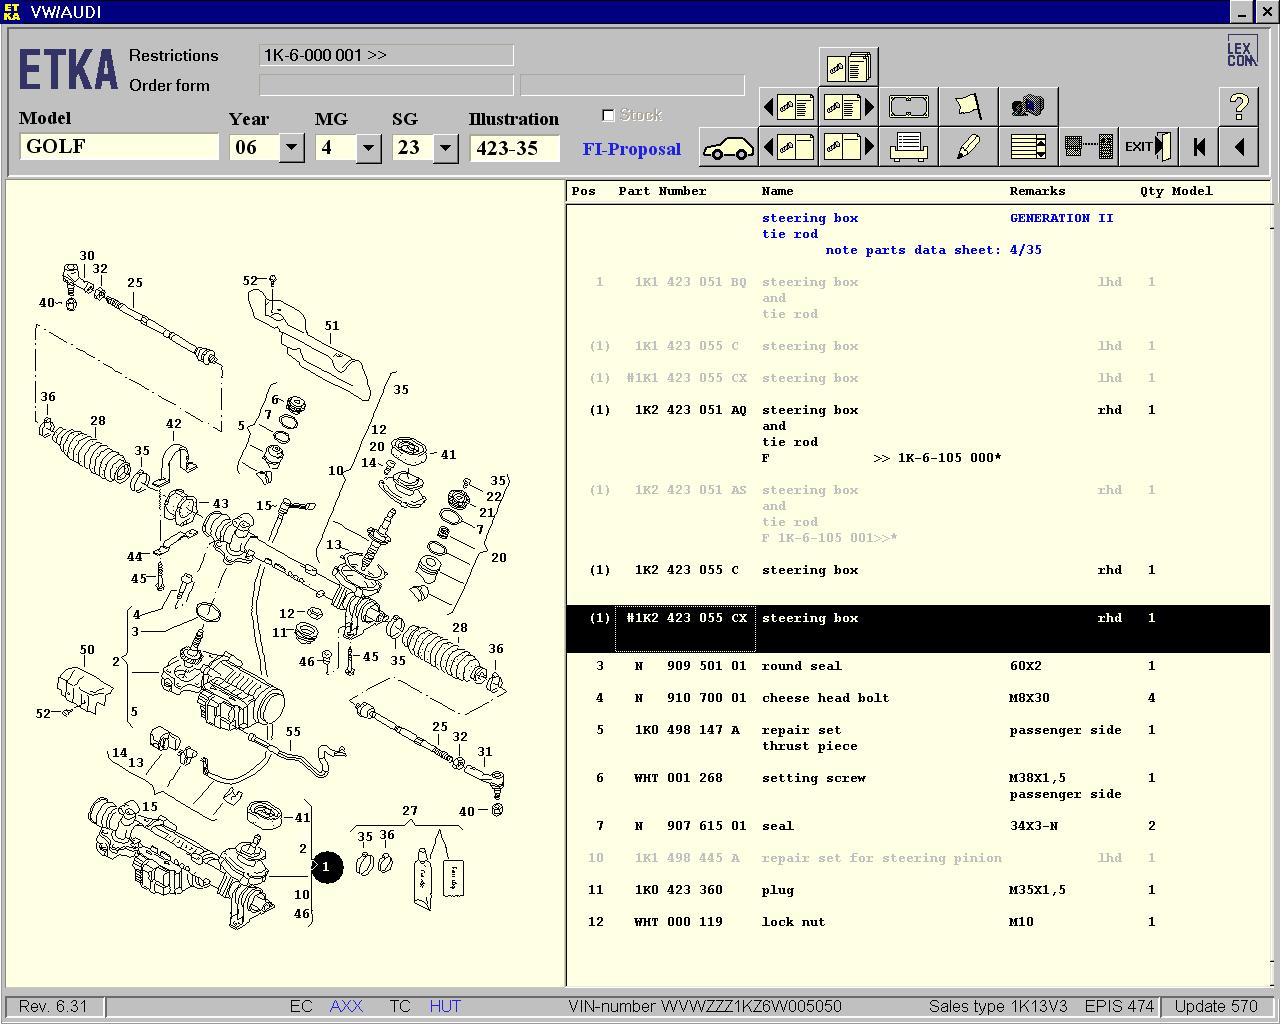The height and width of the screenshot is (1024, 1280).
Task: Click the HUT transmission code
Action: pyautogui.click(x=445, y=1006)
